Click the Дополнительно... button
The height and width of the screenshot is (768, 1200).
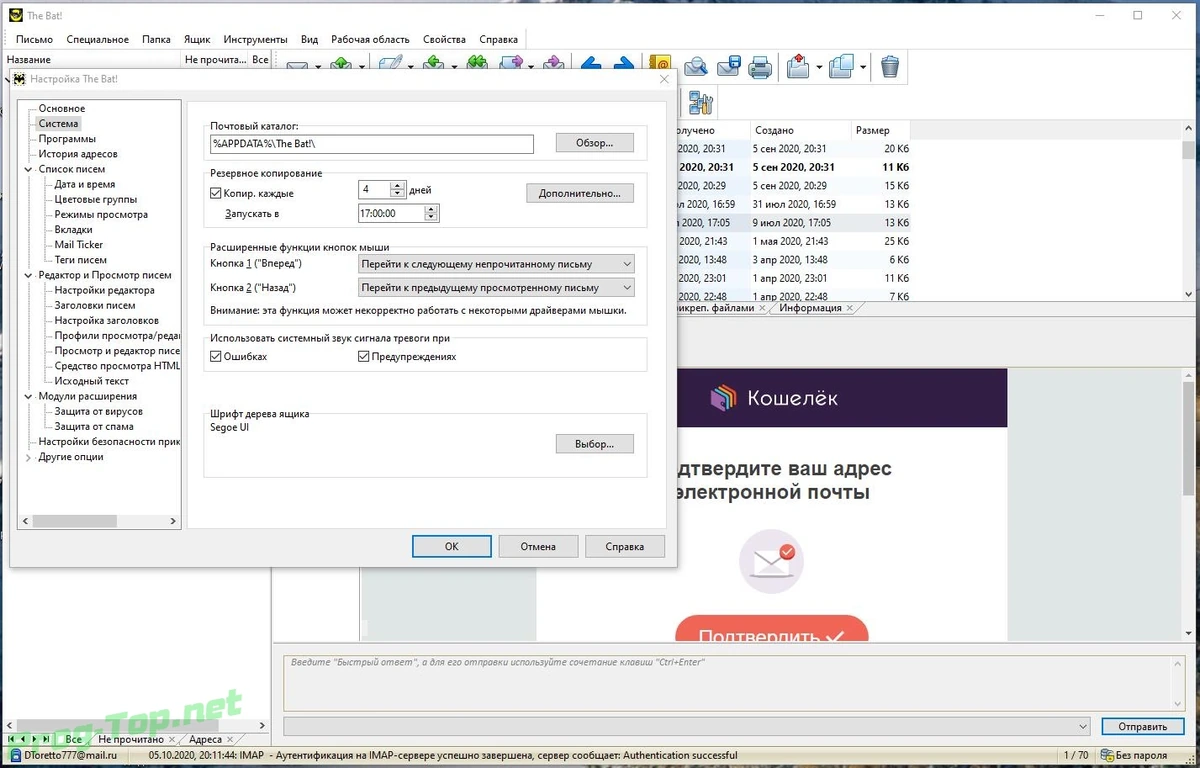tap(580, 193)
